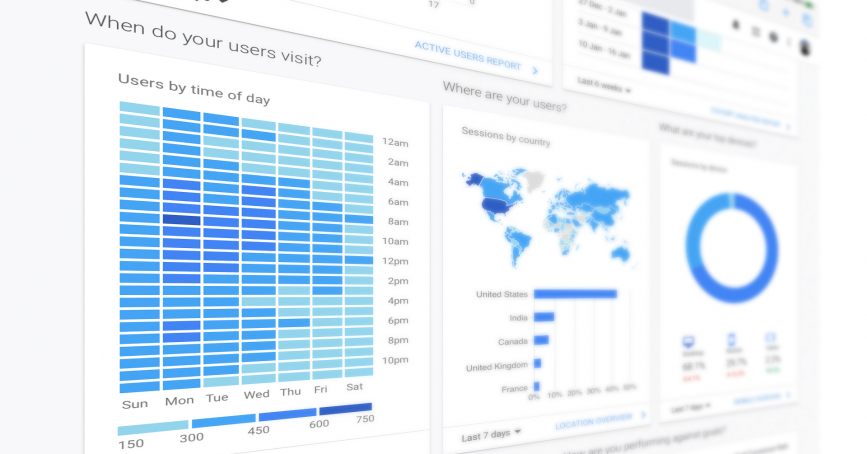Click Australia on the world map
This screenshot has height=454, width=867.
[620, 254]
